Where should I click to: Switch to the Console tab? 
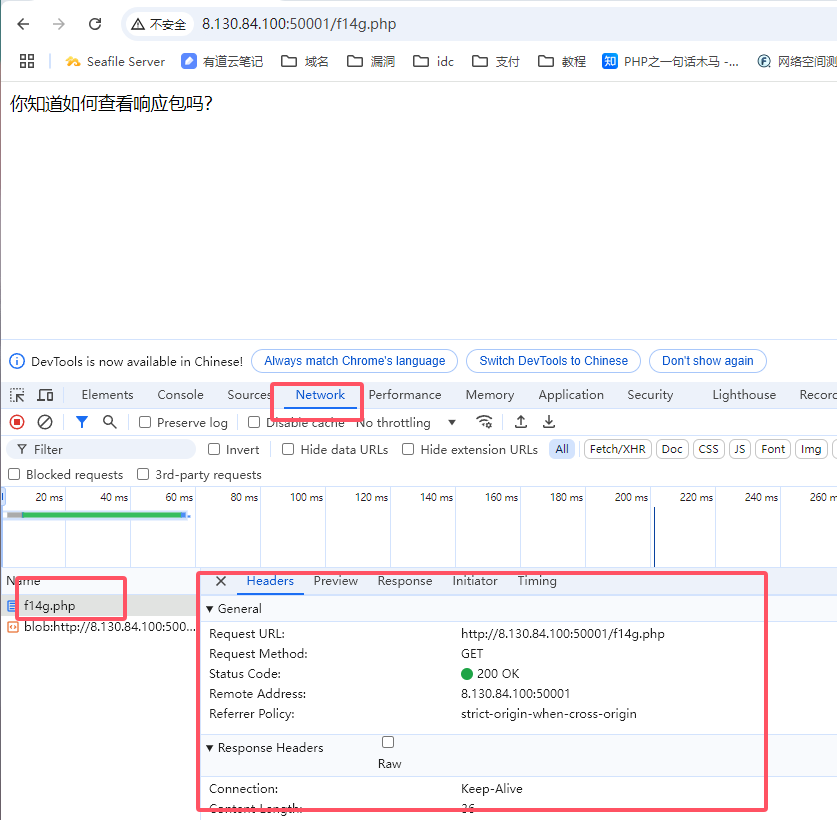pos(180,395)
